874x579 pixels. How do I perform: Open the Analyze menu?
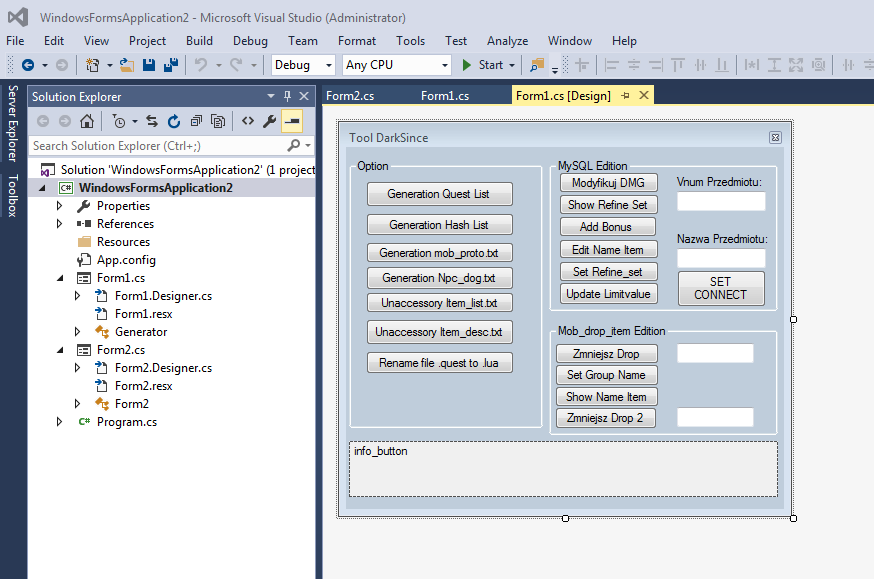(507, 41)
